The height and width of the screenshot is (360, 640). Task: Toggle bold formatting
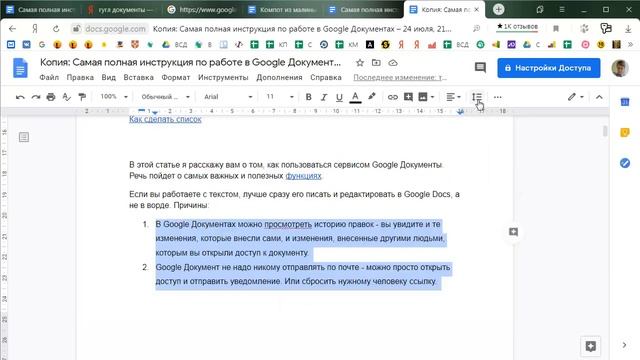[x=309, y=97]
